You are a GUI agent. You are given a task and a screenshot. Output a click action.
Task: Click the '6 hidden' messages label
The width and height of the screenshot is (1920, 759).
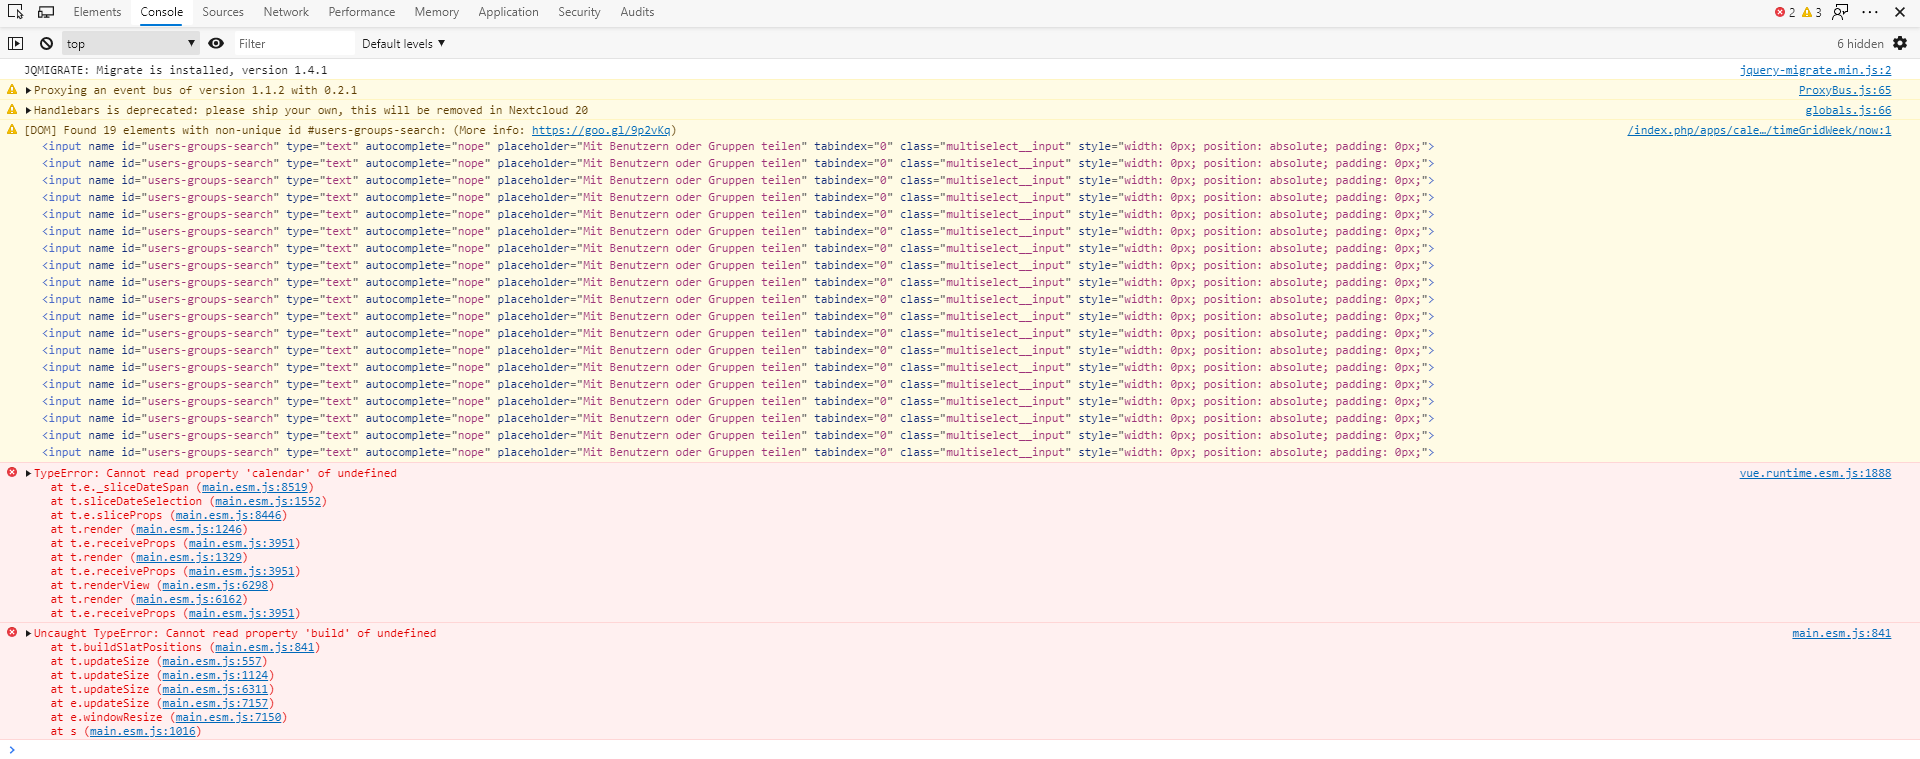(1859, 43)
